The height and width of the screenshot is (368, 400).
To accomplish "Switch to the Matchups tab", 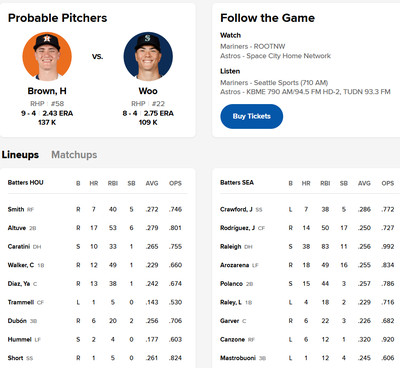I will [x=74, y=155].
